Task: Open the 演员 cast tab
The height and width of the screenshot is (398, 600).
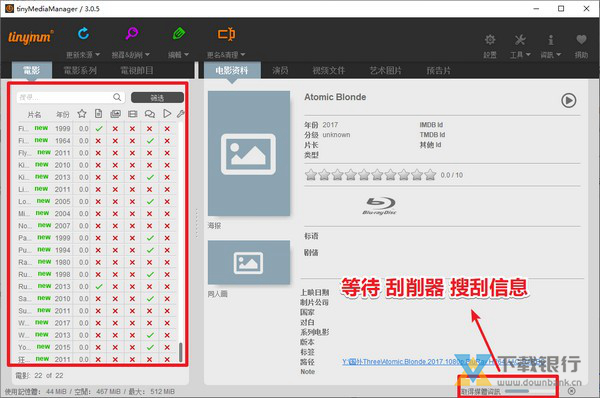Action: [280, 70]
